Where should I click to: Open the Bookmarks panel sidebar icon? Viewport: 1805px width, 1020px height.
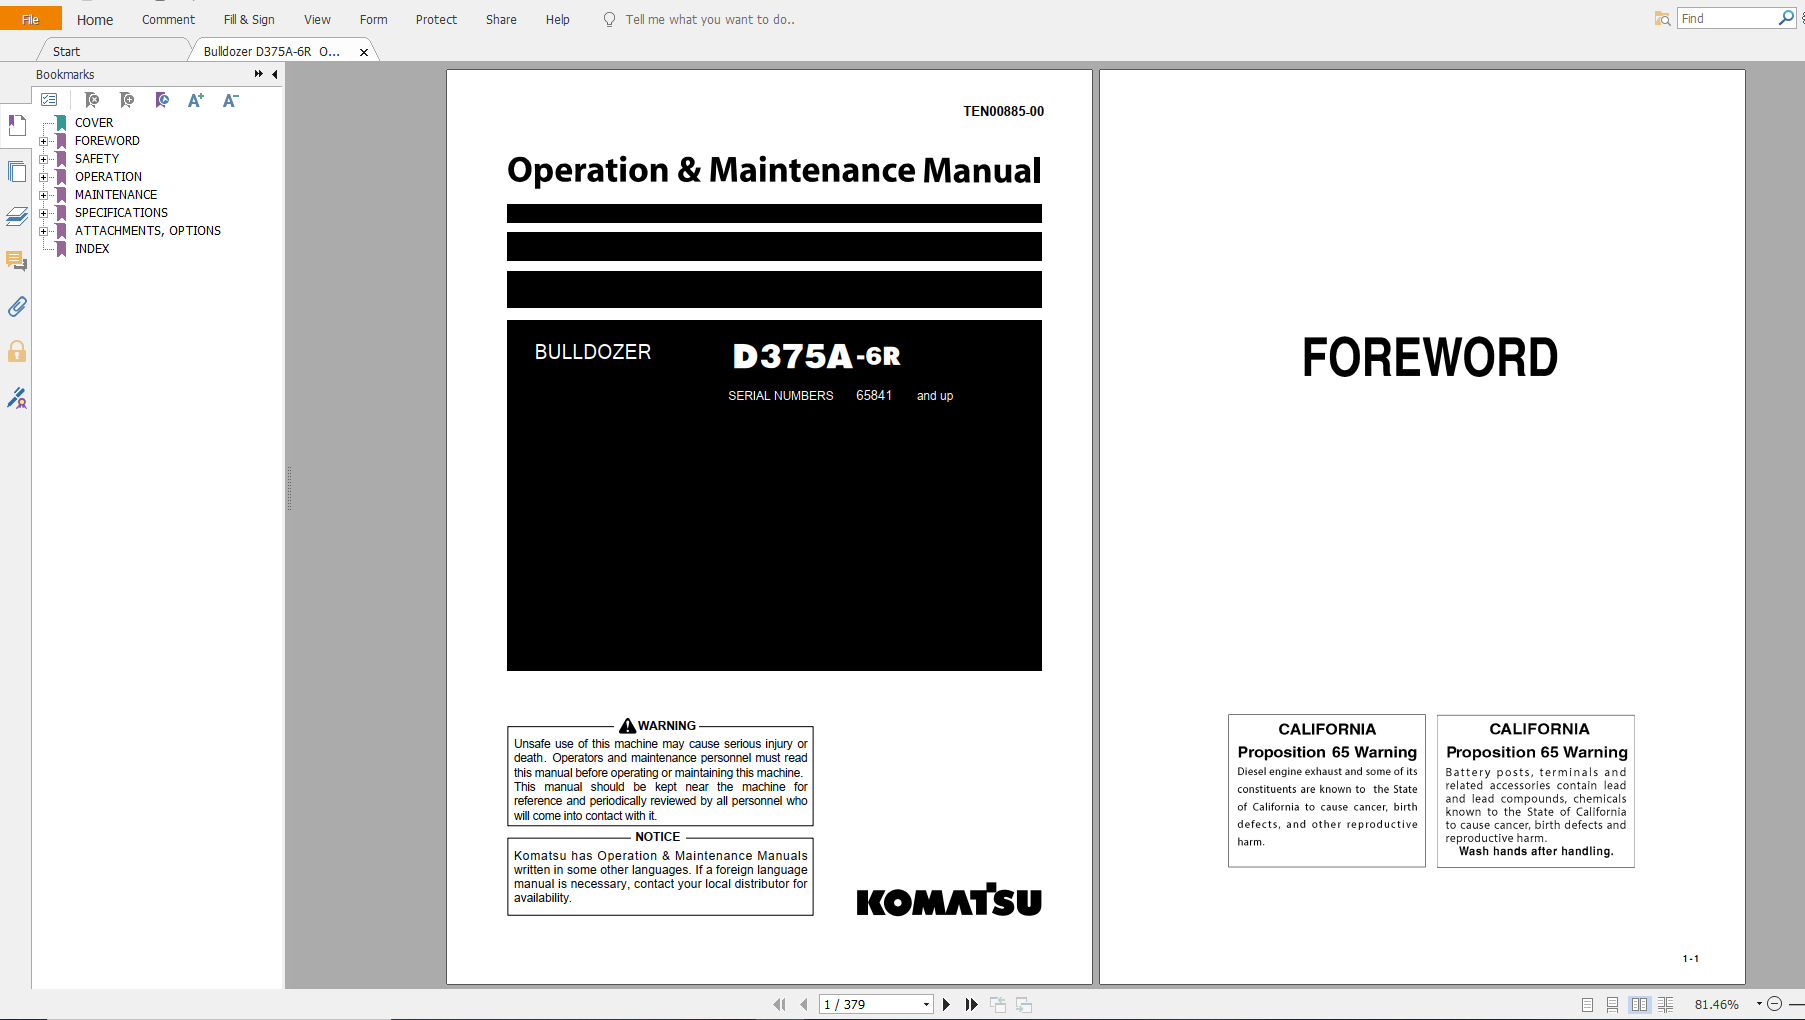17,125
